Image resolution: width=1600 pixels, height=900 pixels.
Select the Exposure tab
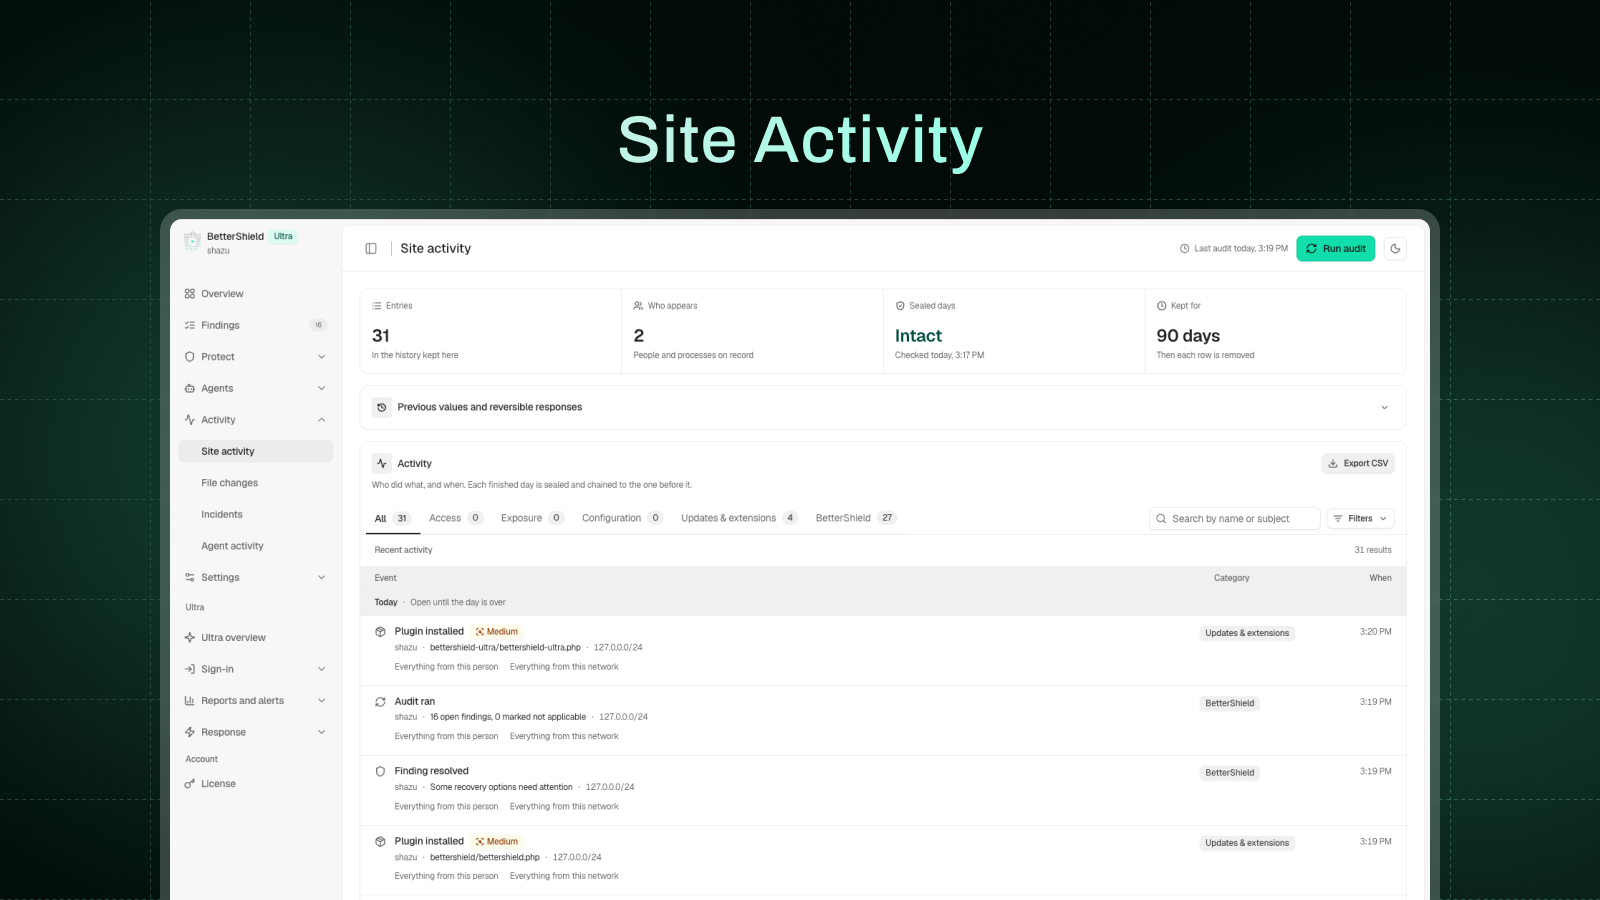click(532, 518)
